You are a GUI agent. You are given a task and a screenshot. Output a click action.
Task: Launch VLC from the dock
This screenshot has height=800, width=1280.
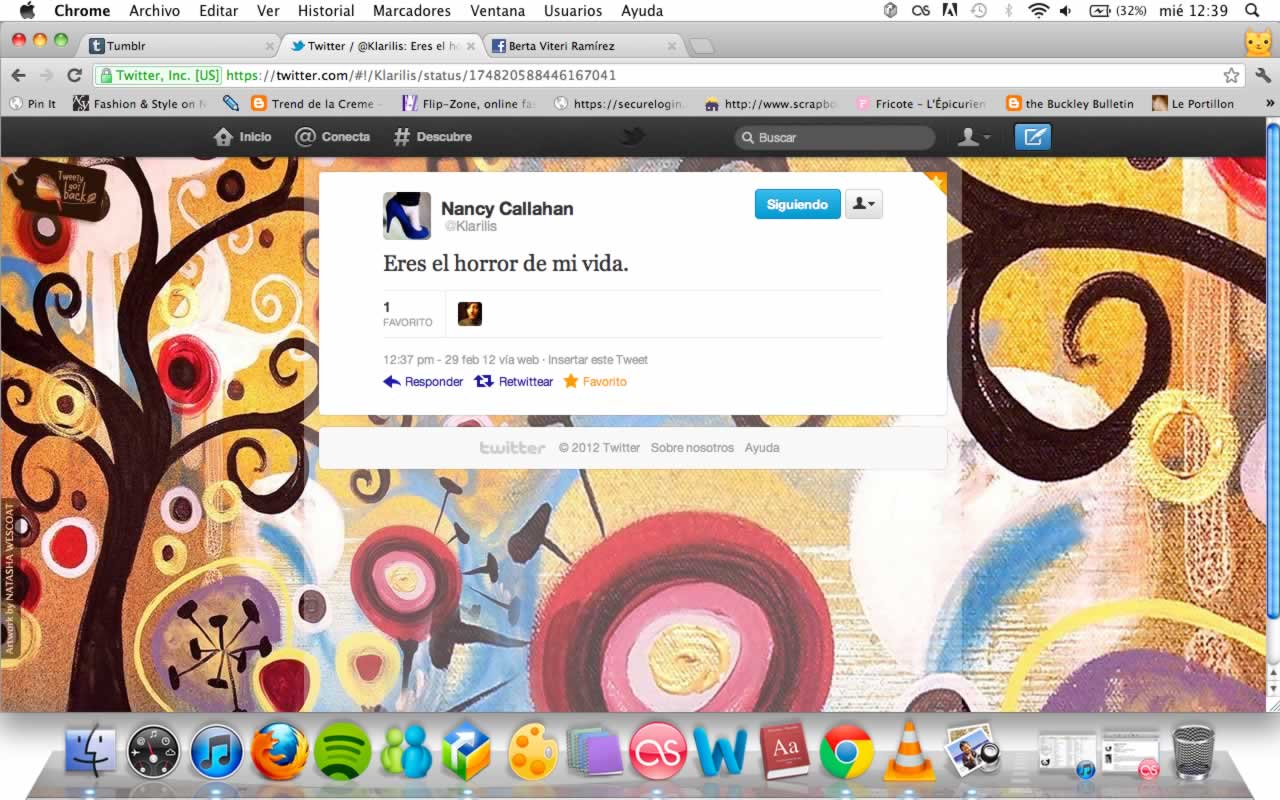click(x=909, y=752)
